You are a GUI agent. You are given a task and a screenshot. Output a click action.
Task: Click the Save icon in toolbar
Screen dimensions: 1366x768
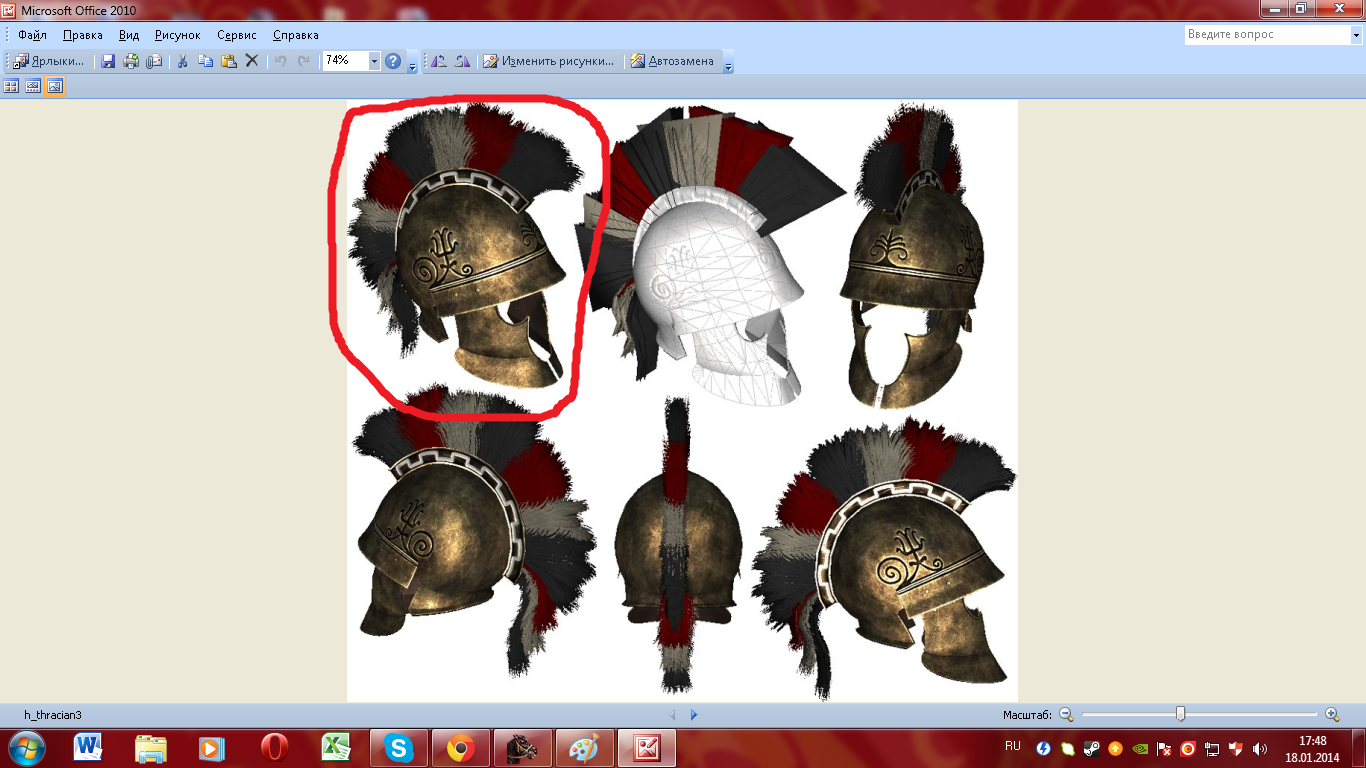(108, 61)
